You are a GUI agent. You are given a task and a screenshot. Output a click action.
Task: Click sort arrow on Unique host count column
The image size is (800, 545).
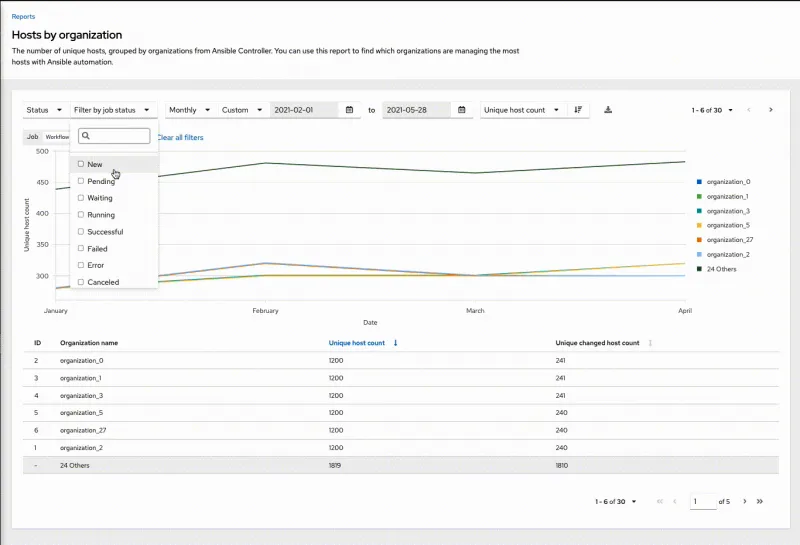395,343
